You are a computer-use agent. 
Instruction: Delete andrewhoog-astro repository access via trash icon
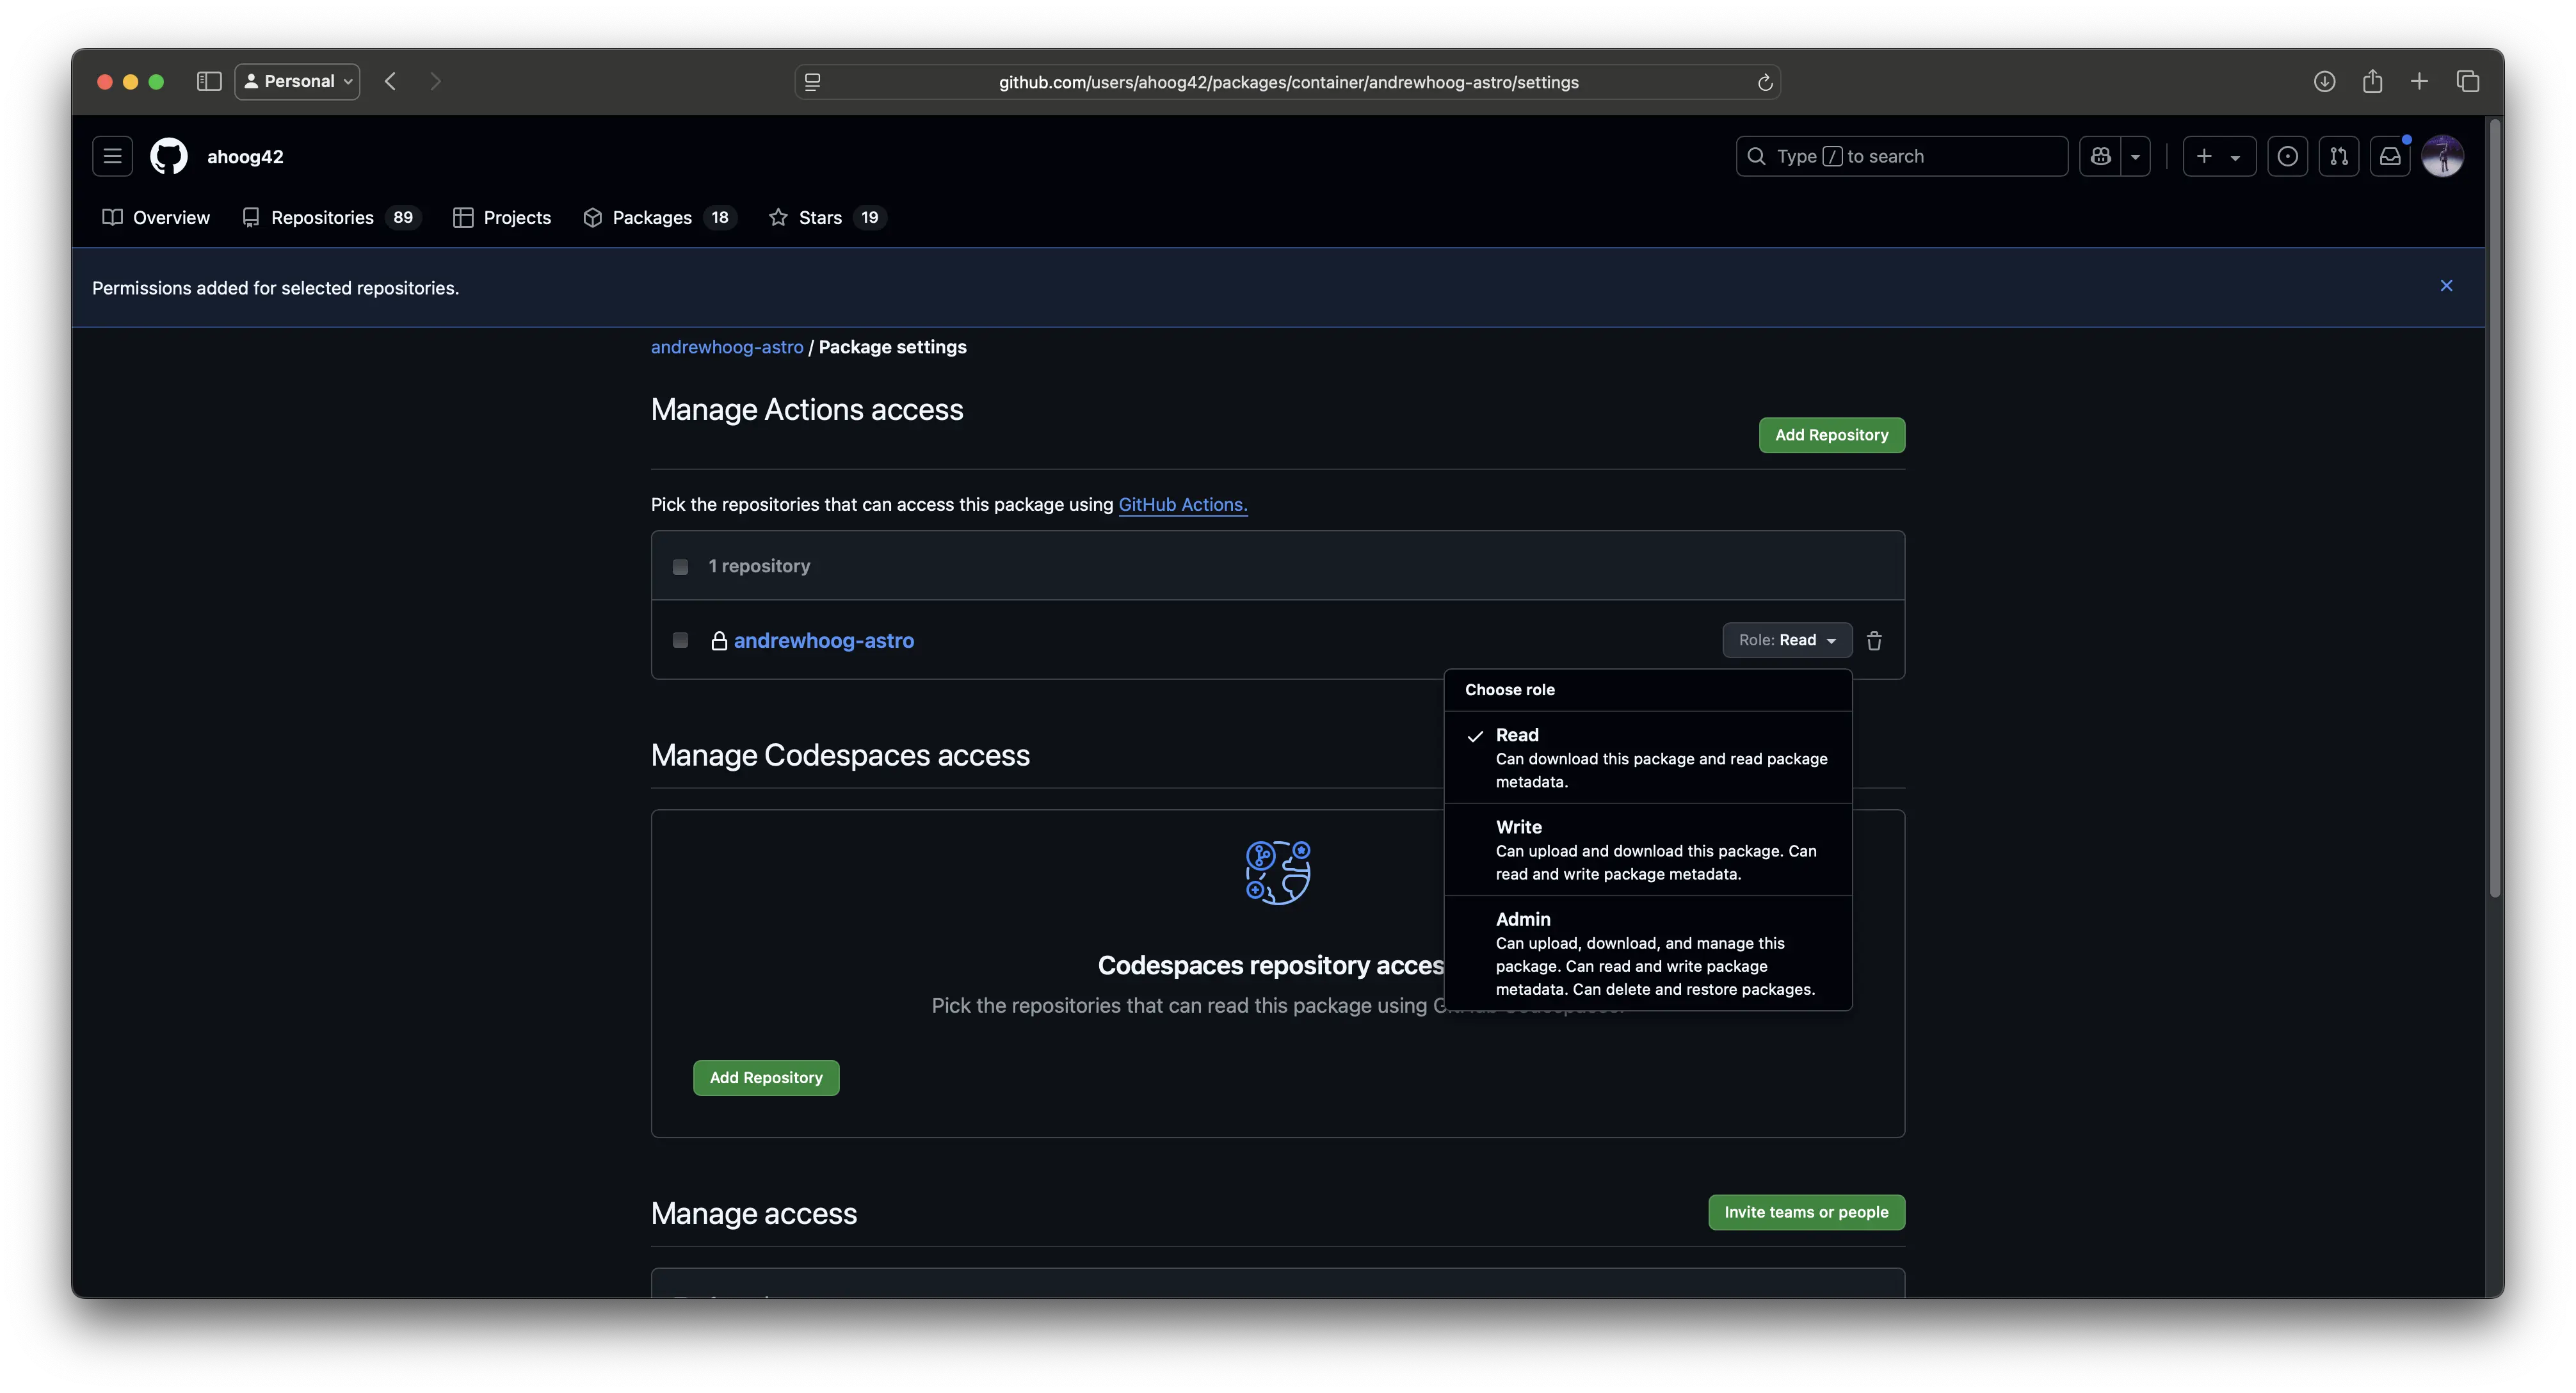click(1874, 641)
